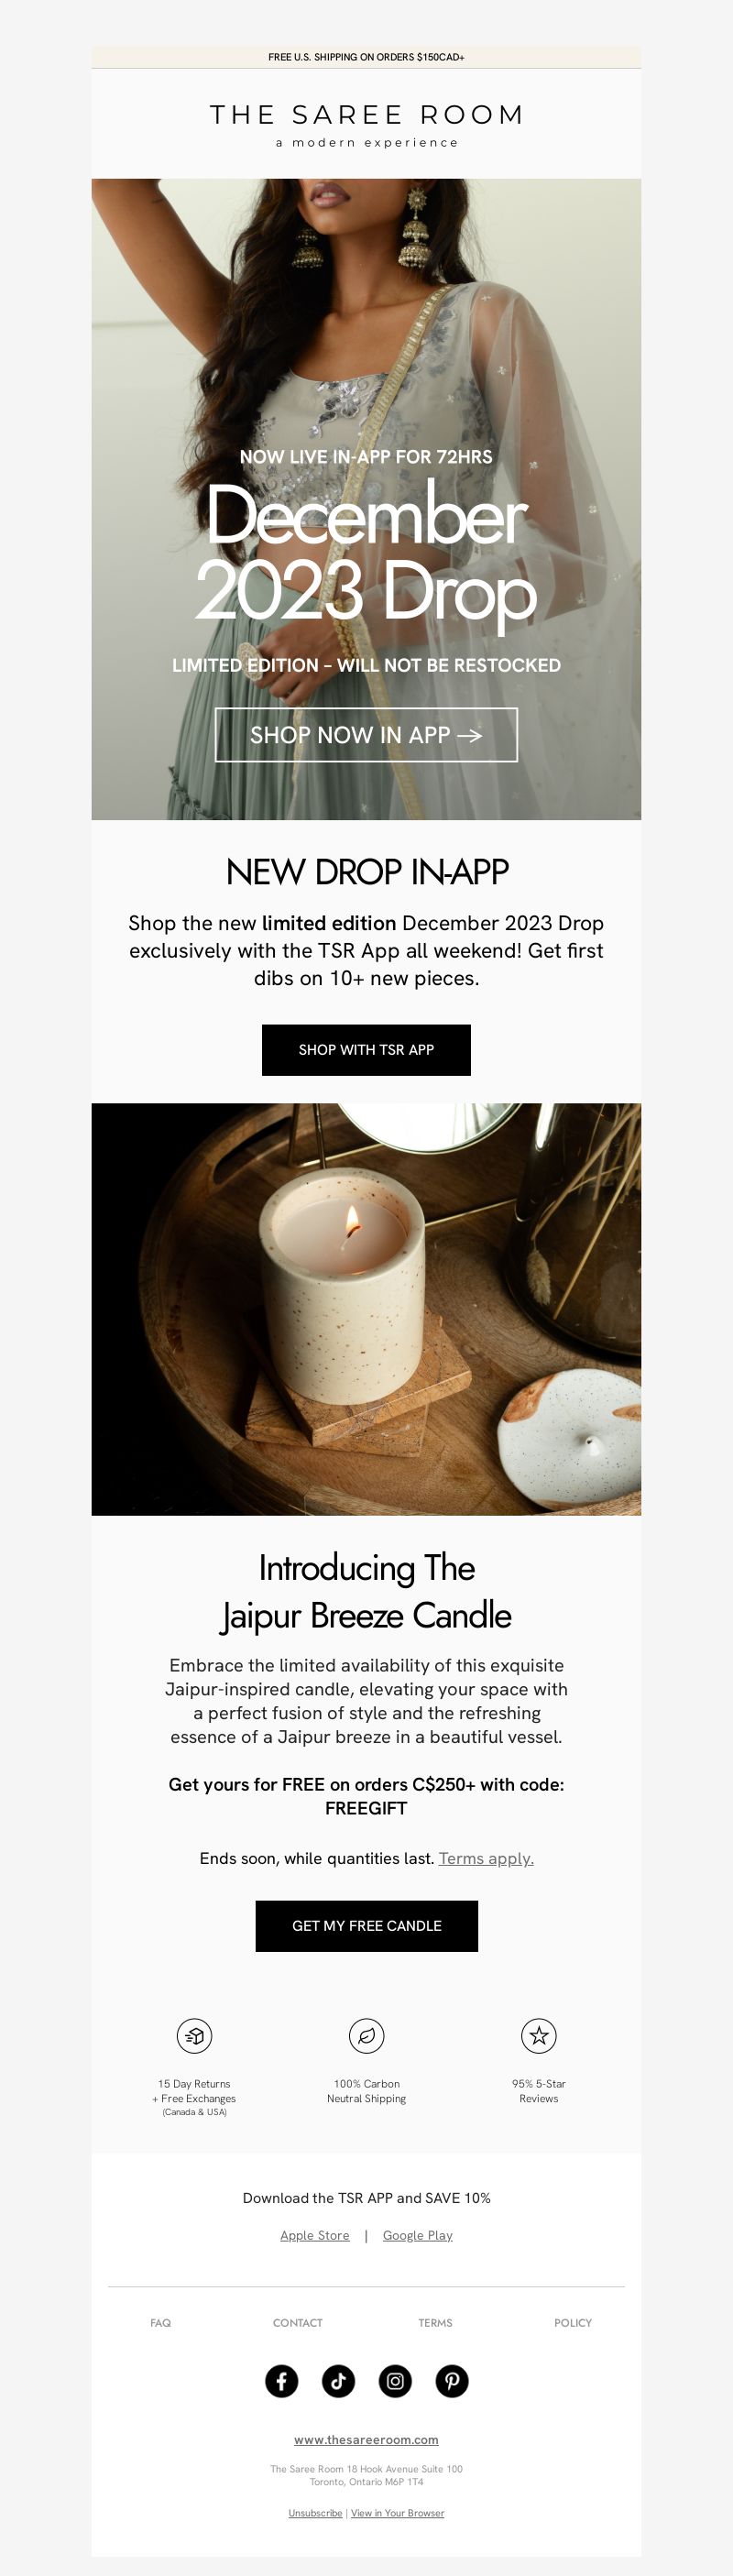Select TERMS in footer menu

click(435, 2323)
